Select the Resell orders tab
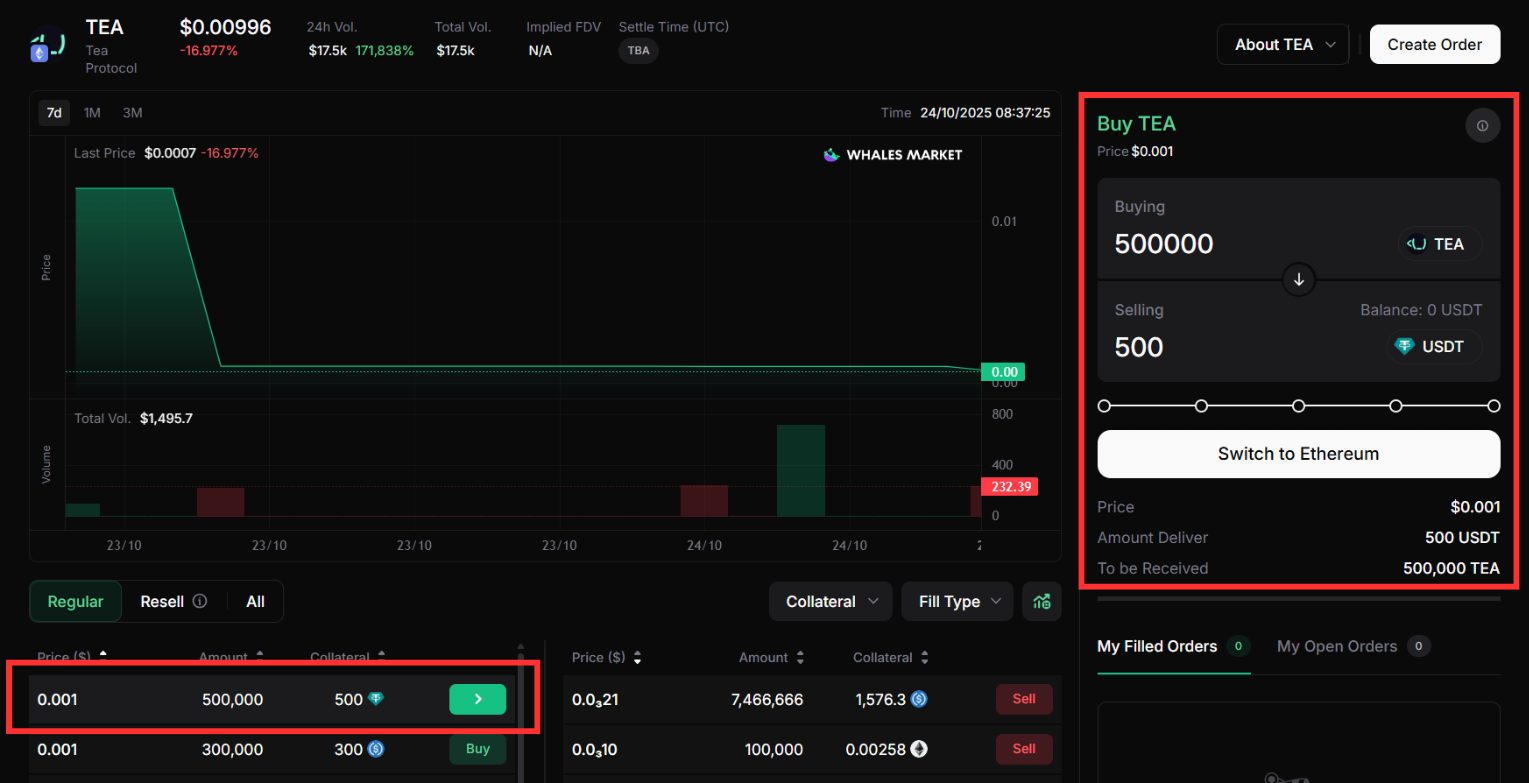This screenshot has height=783, width=1529. (162, 601)
